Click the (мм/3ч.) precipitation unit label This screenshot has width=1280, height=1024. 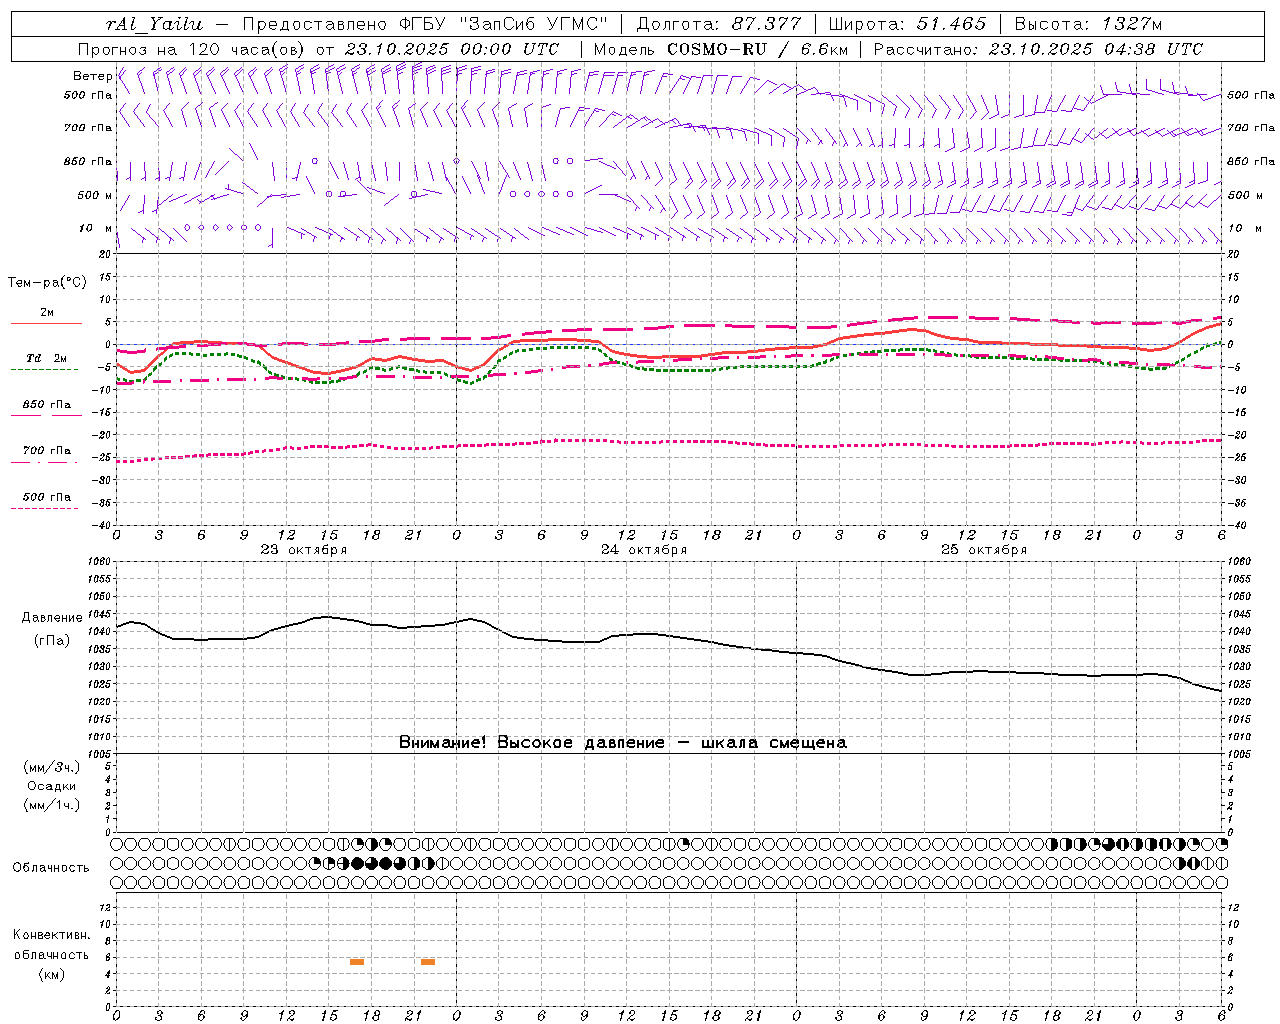click(52, 767)
